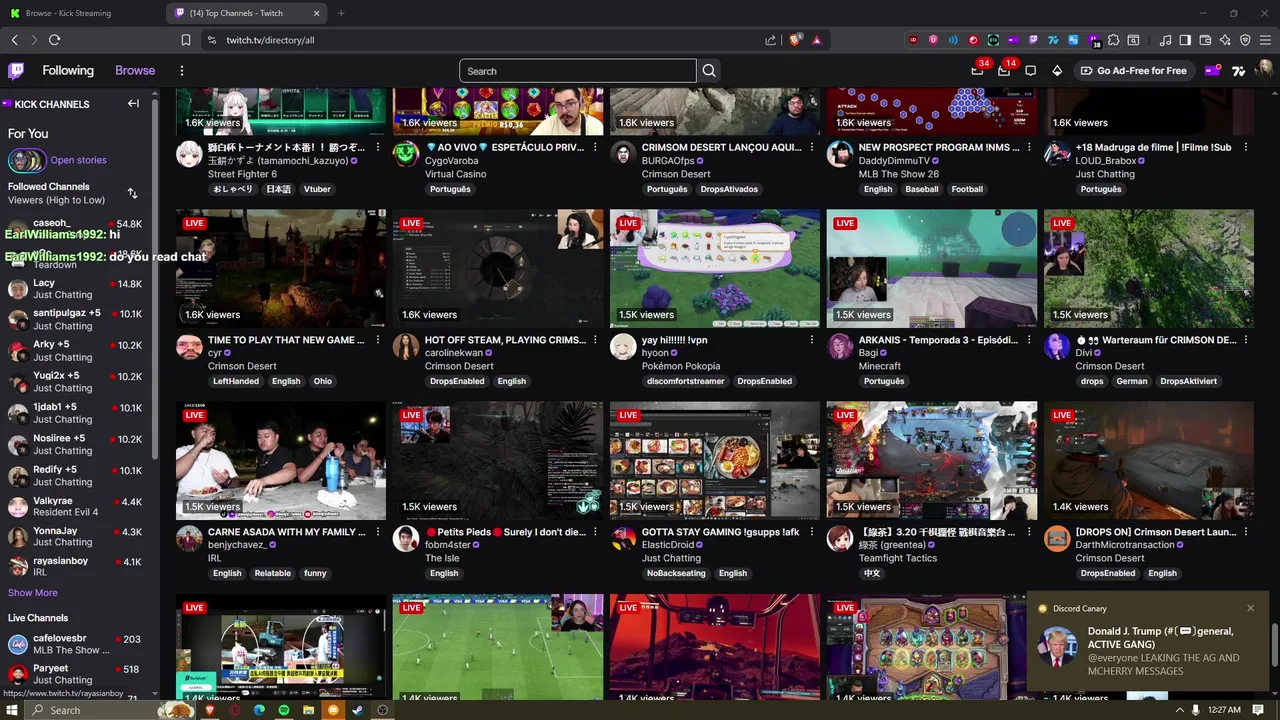Viewport: 1280px width, 720px height.
Task: Open the whispers chat bubble icon
Action: pyautogui.click(x=1030, y=71)
